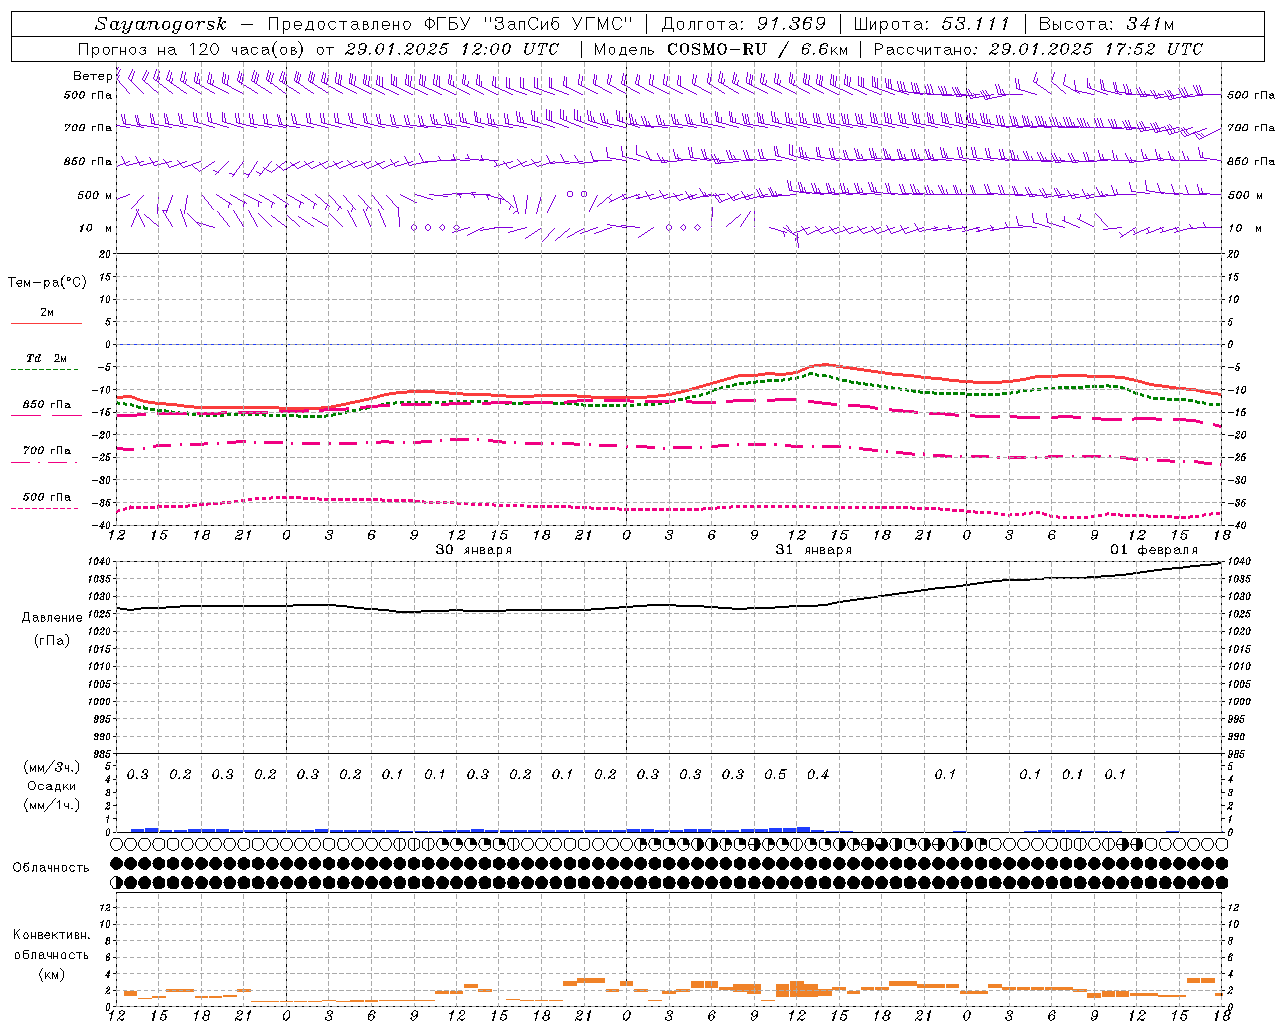Select the Облачность cloud cover label
The width and height of the screenshot is (1280, 1024).
tap(51, 868)
